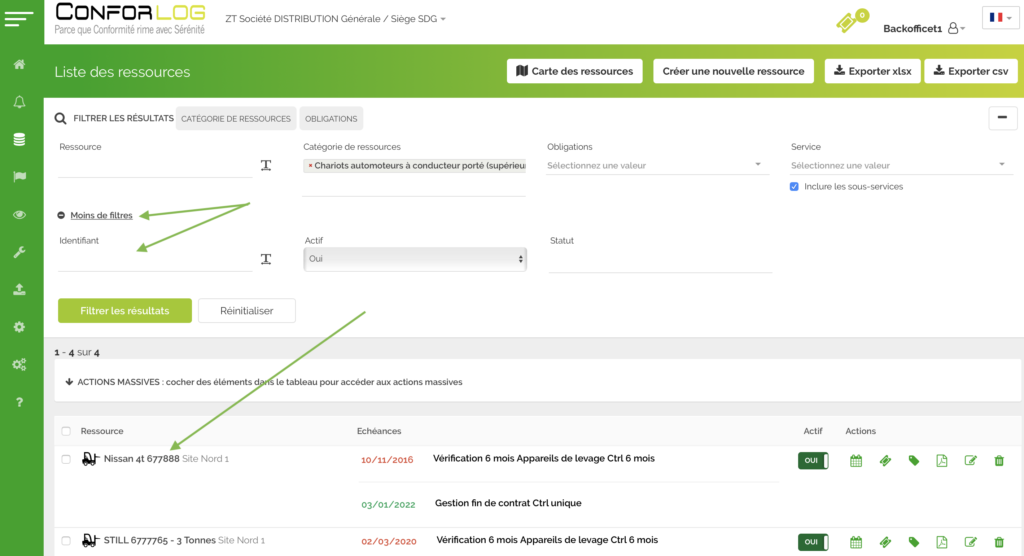Open the wrench tools icon in sidebar
The width and height of the screenshot is (1024, 556).
[x=19, y=252]
